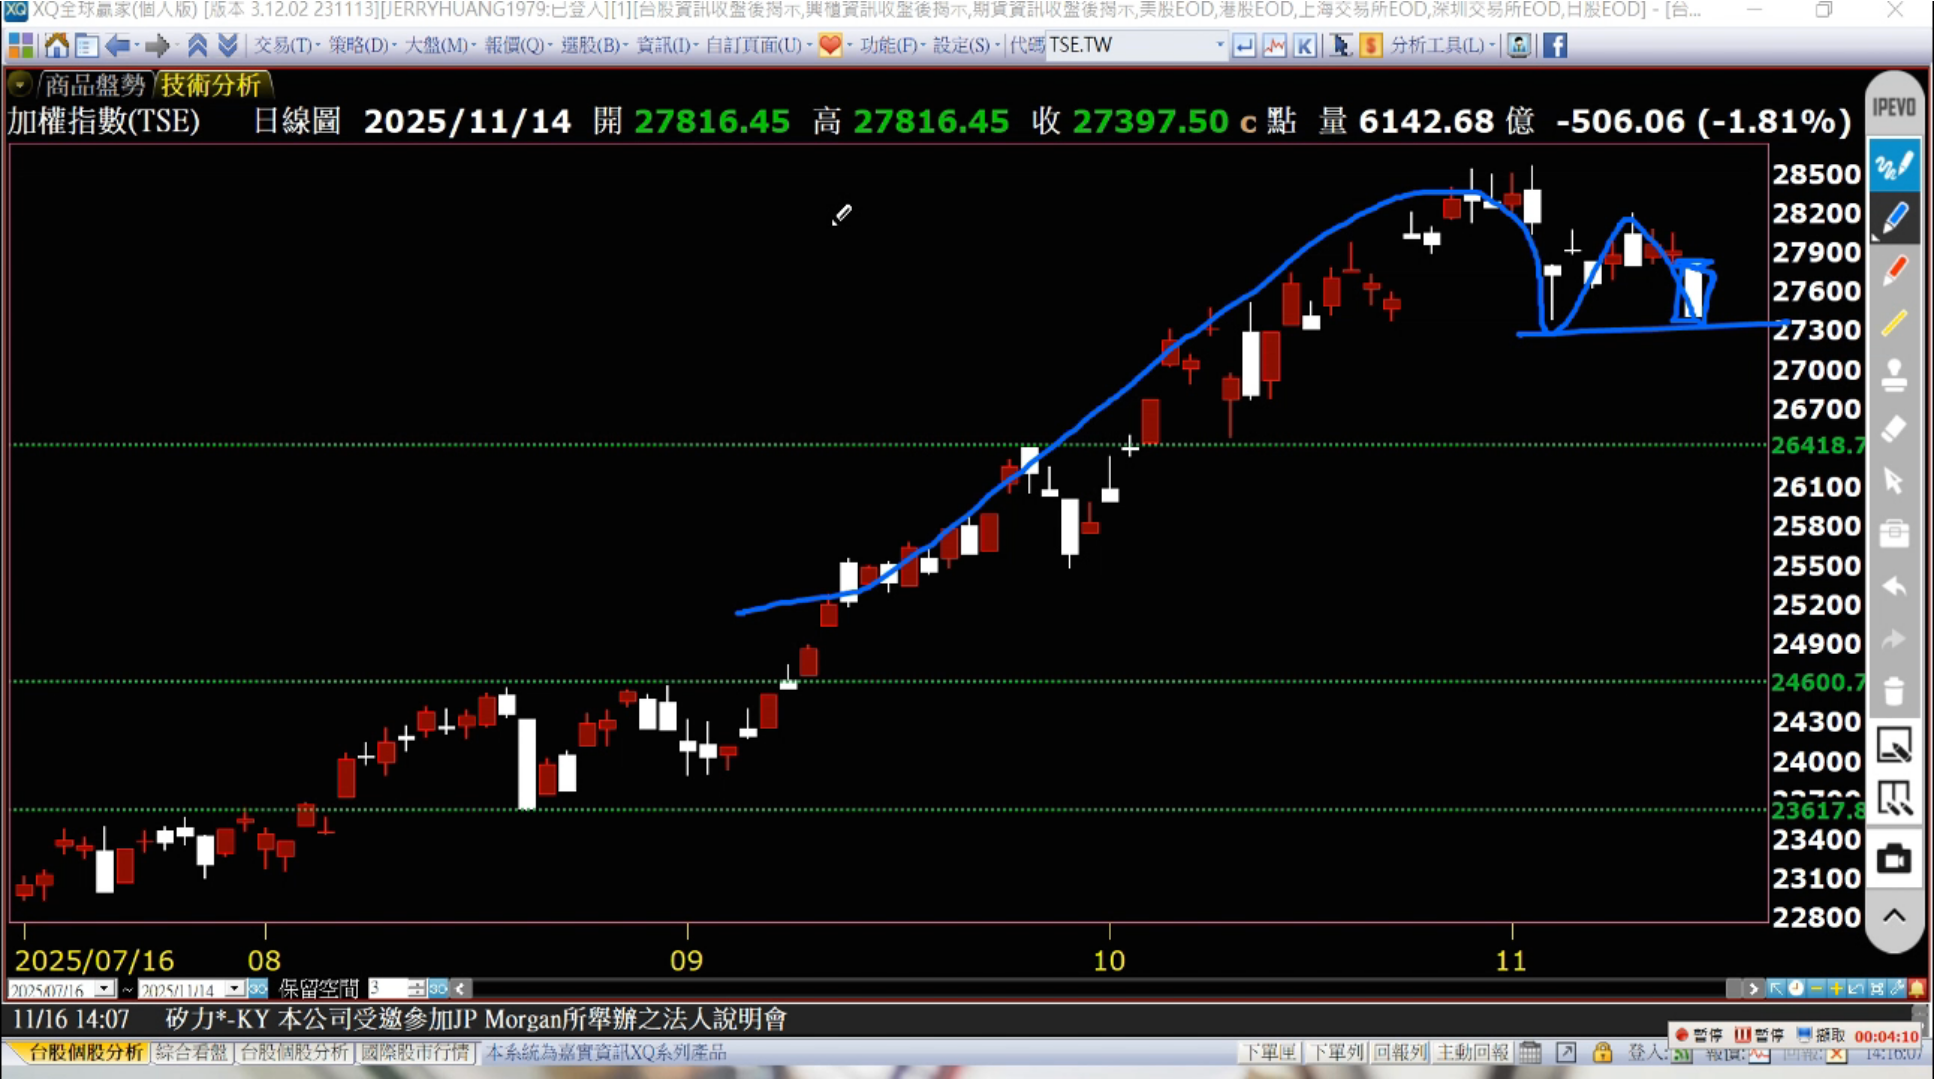Click the camera snapshot icon
This screenshot has height=1080, width=1934.
click(1894, 860)
